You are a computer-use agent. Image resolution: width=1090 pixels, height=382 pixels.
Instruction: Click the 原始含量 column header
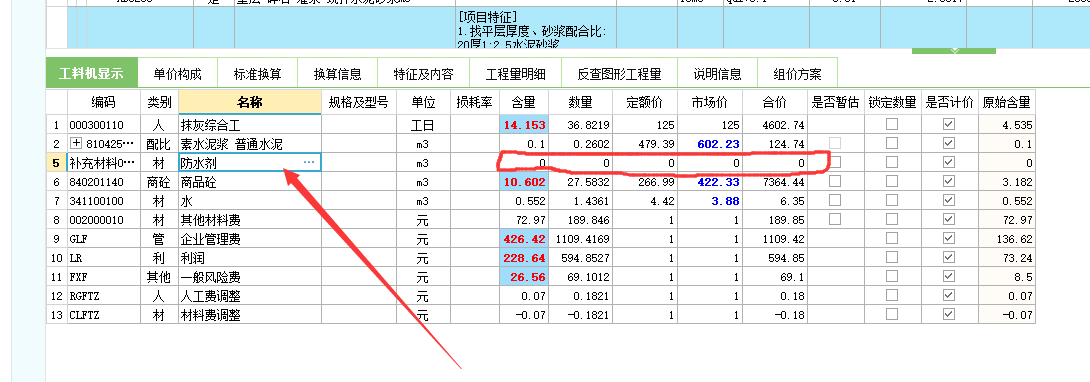1007,103
